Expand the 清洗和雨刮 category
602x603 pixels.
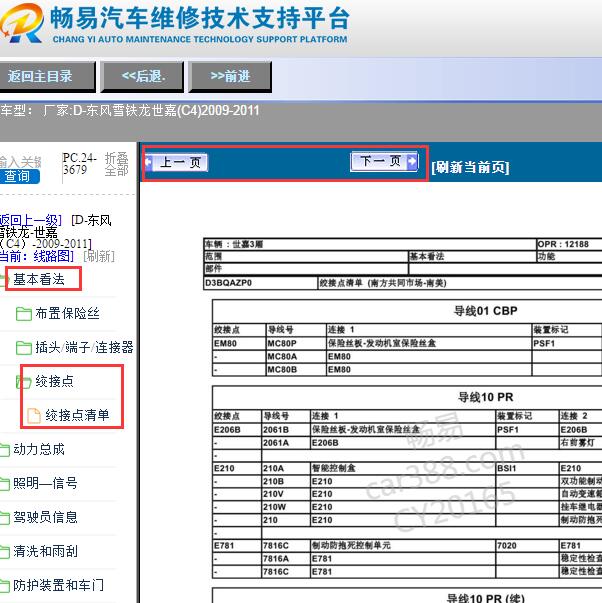click(45, 551)
